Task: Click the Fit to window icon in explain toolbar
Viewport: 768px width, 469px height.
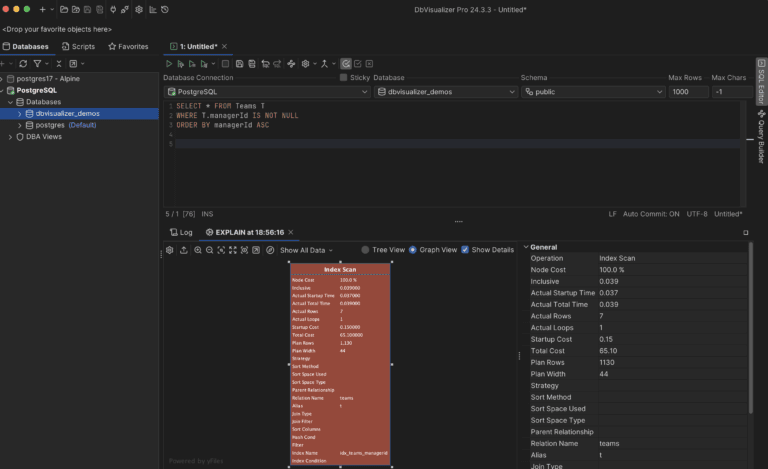Action: [233, 250]
